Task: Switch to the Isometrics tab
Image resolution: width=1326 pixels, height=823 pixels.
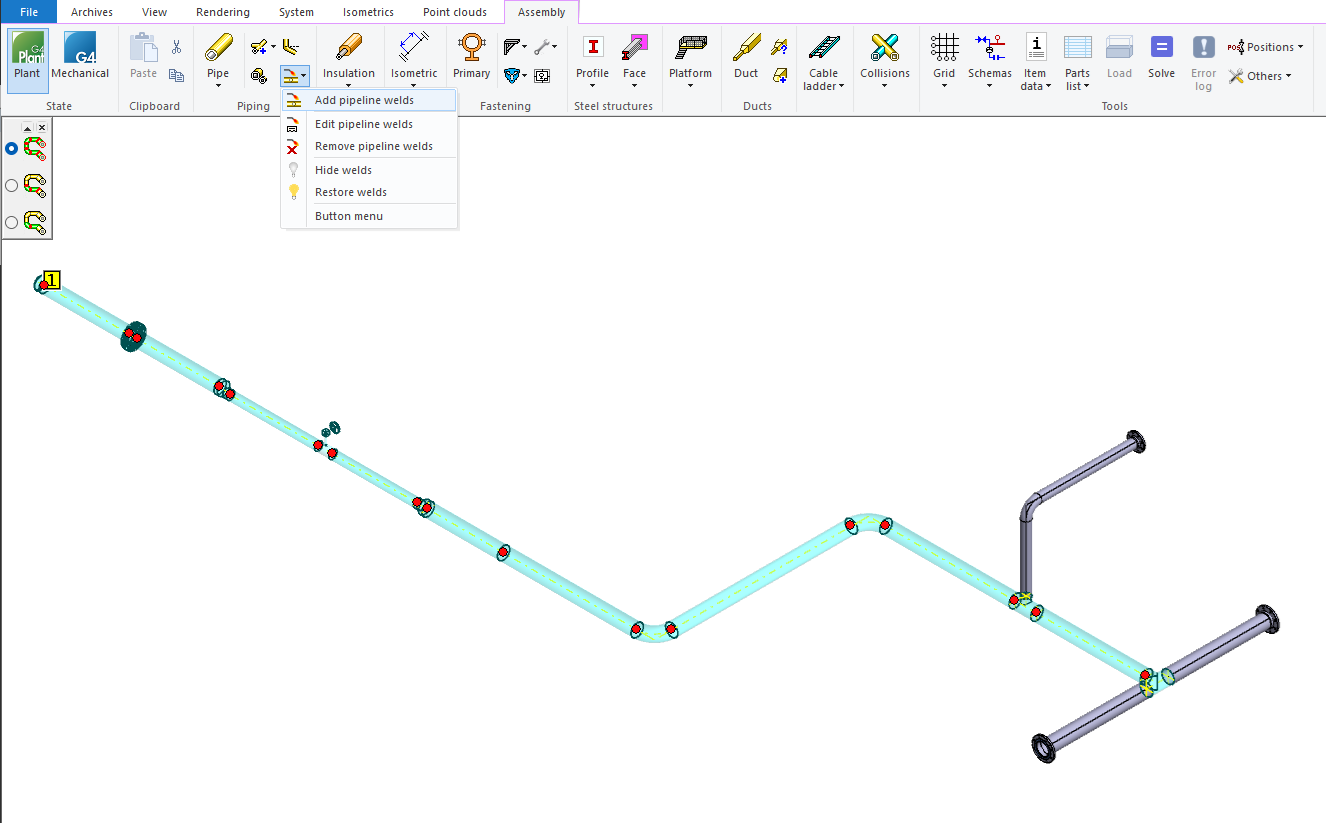Action: [368, 12]
